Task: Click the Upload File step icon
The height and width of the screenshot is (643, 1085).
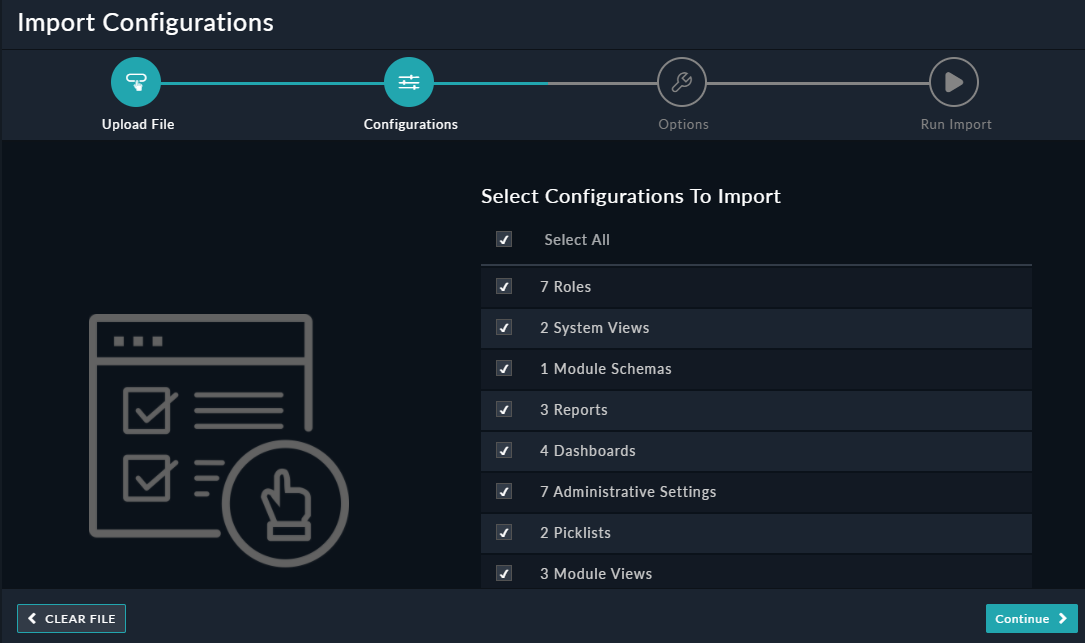Action: tap(137, 81)
